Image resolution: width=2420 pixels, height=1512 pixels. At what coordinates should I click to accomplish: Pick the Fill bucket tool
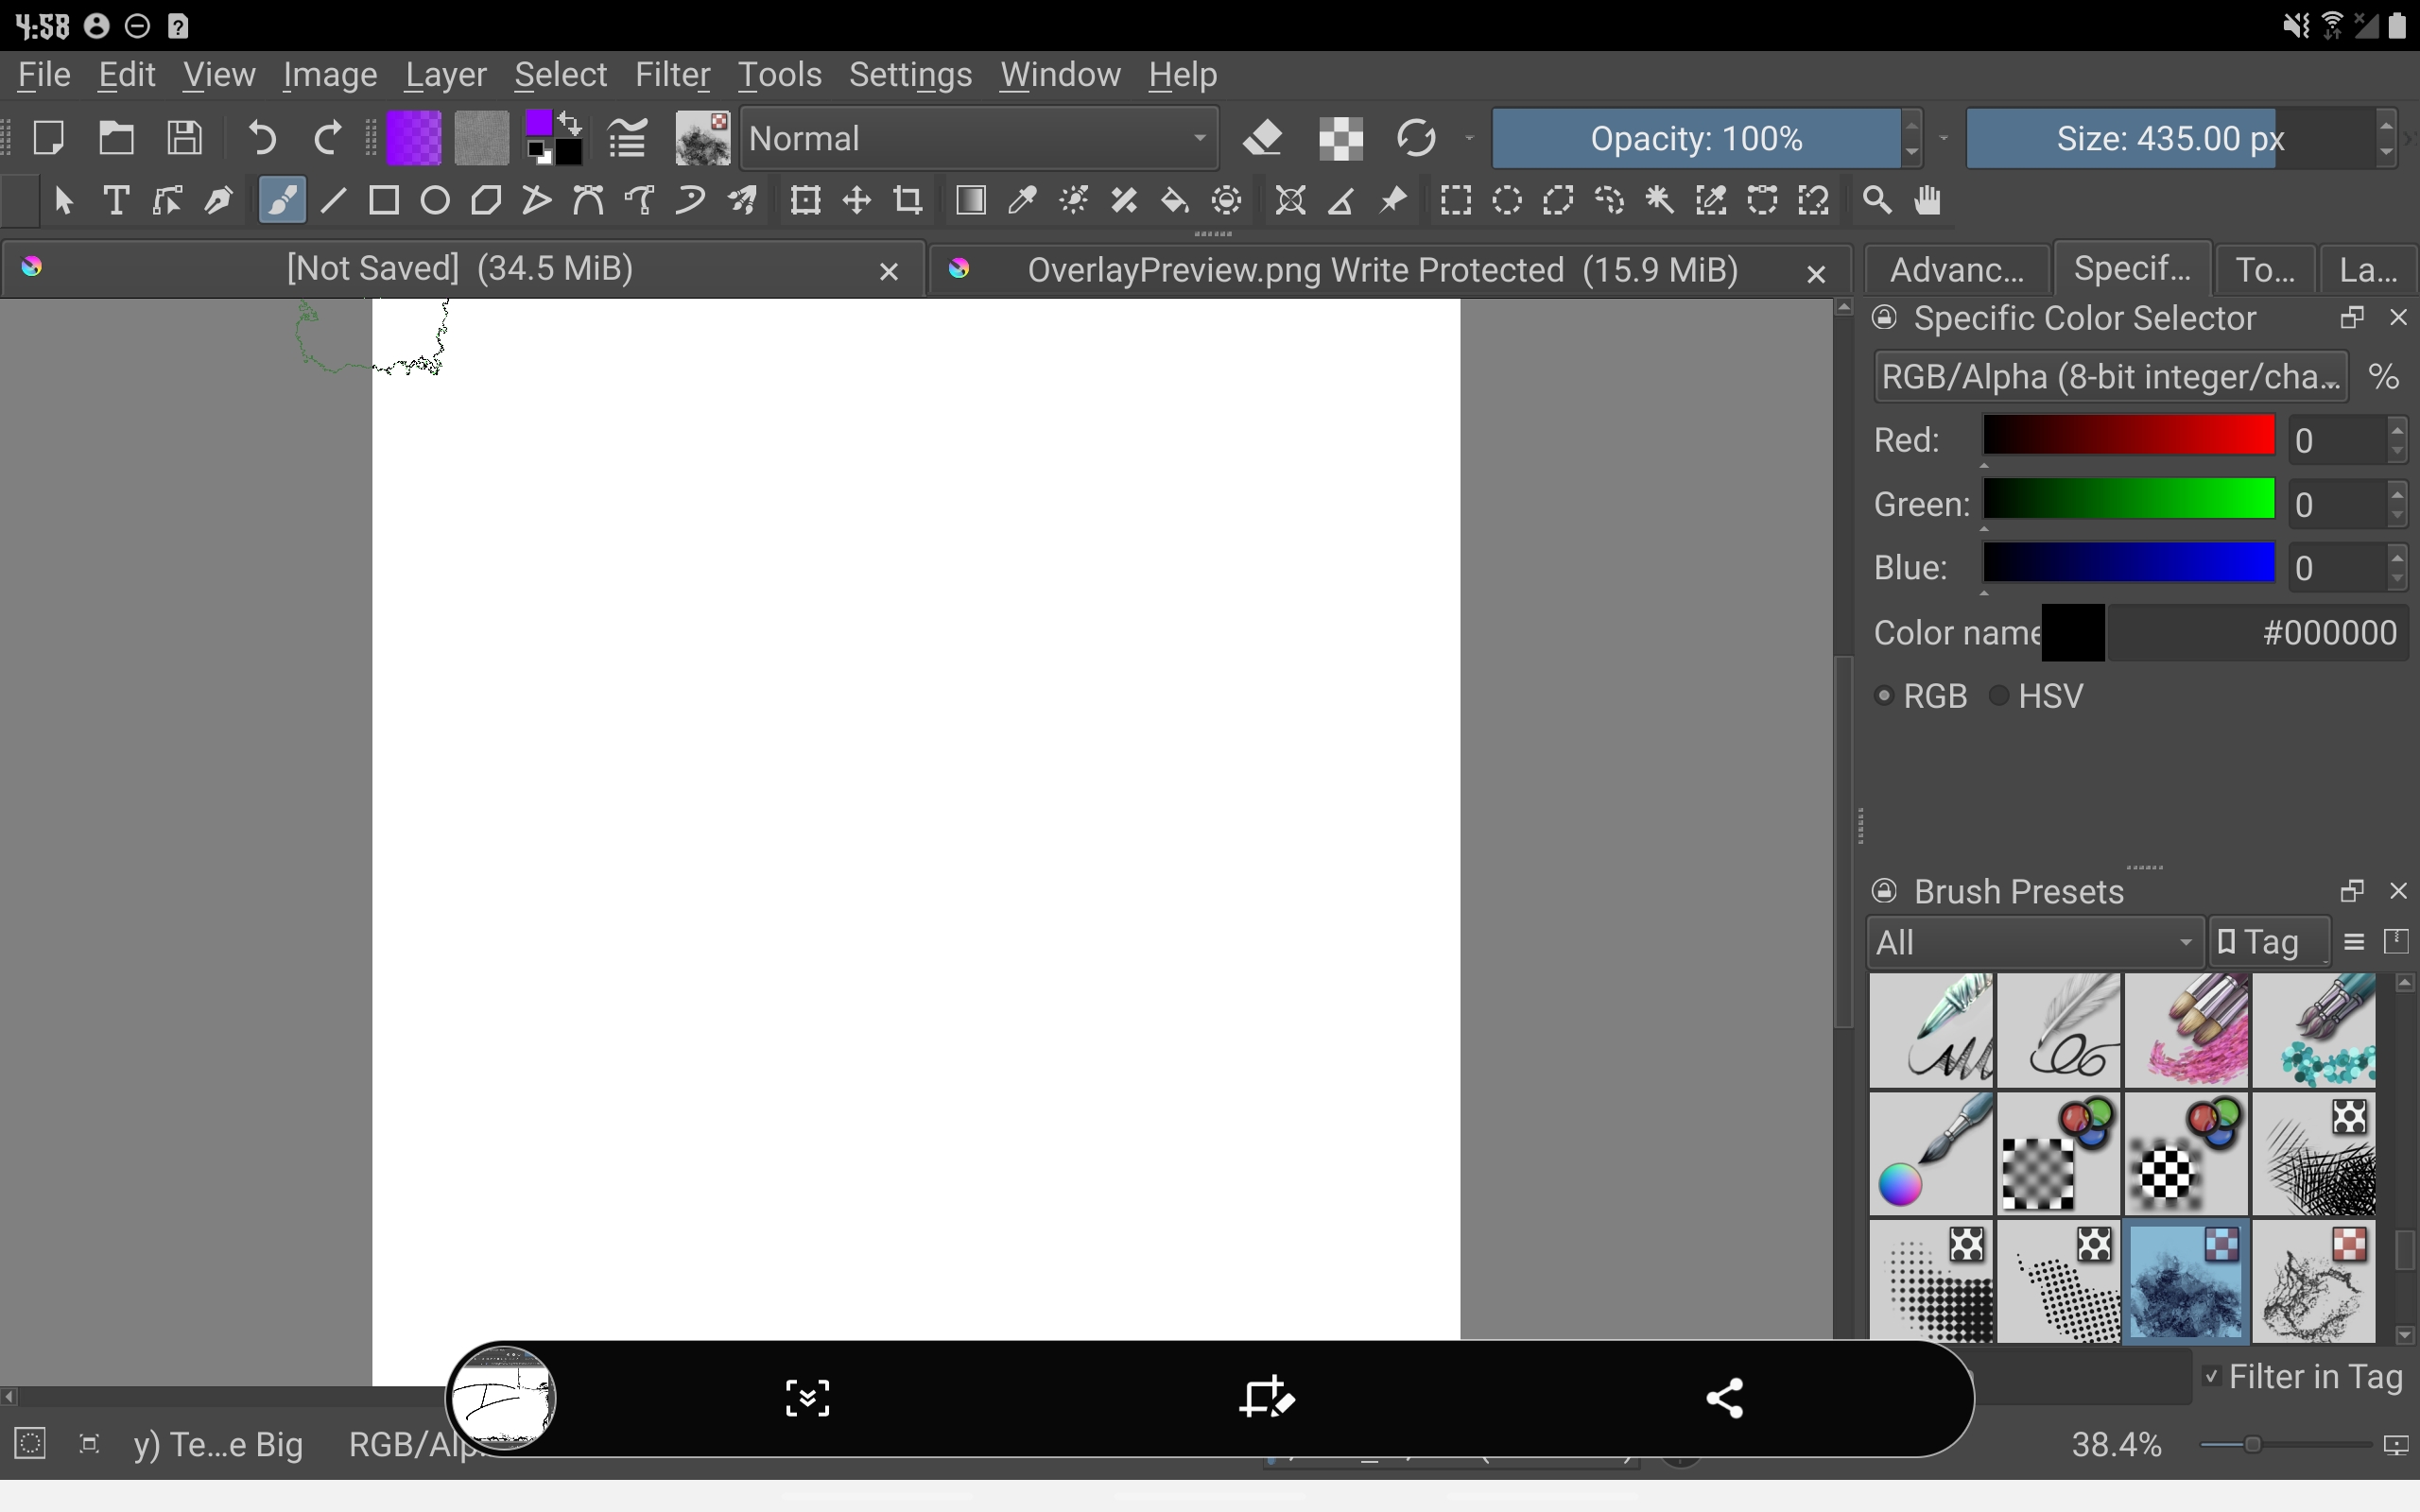(1175, 201)
